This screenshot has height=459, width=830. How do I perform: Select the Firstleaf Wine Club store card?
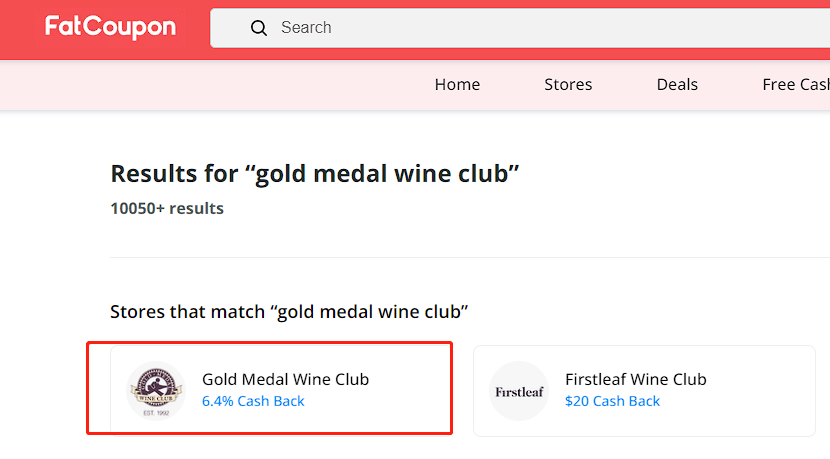[x=644, y=391]
